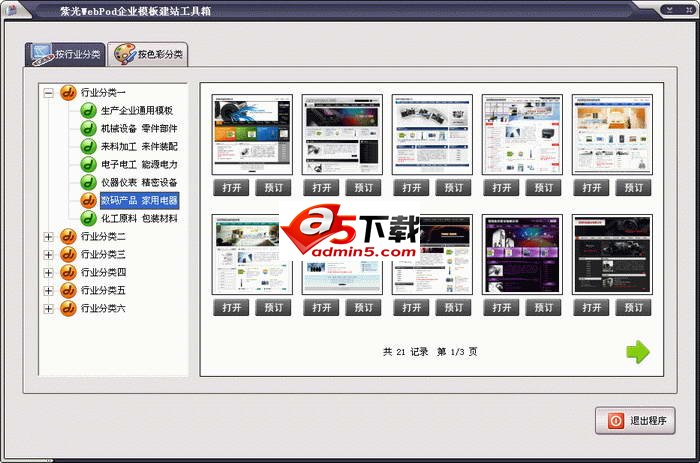Select 机械设备 零件部件 category
Image resolution: width=700 pixels, height=463 pixels.
coord(139,129)
